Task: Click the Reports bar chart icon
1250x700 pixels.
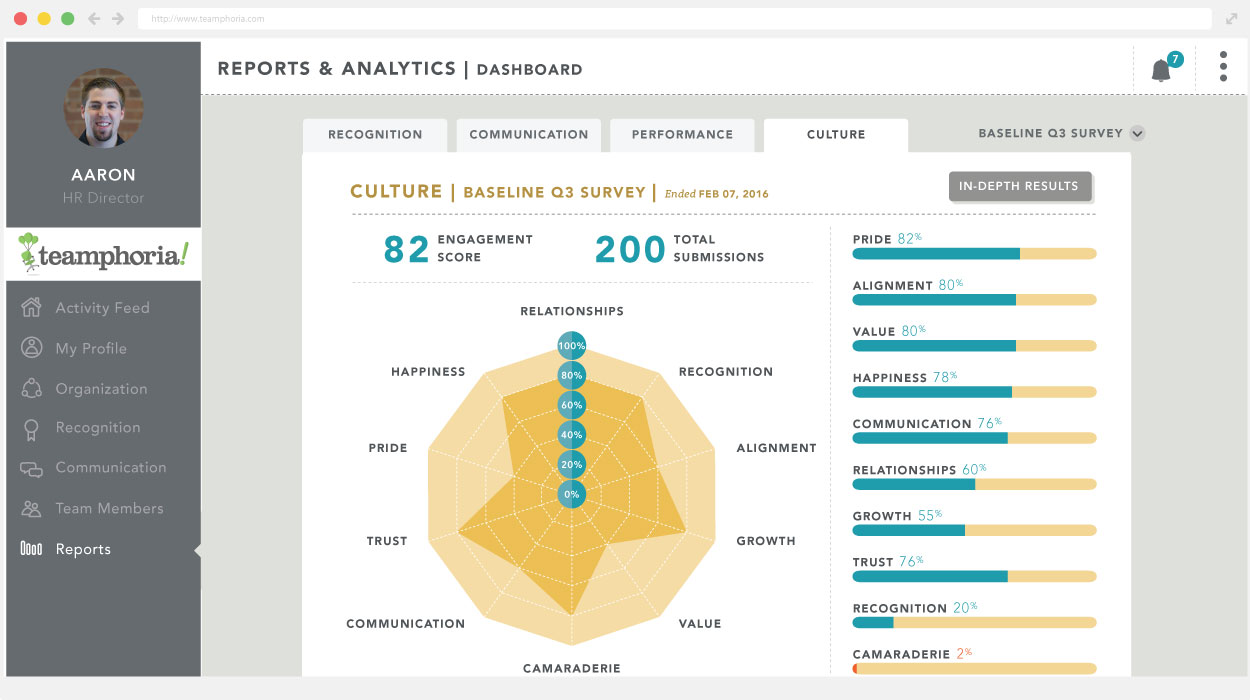Action: click(32, 549)
